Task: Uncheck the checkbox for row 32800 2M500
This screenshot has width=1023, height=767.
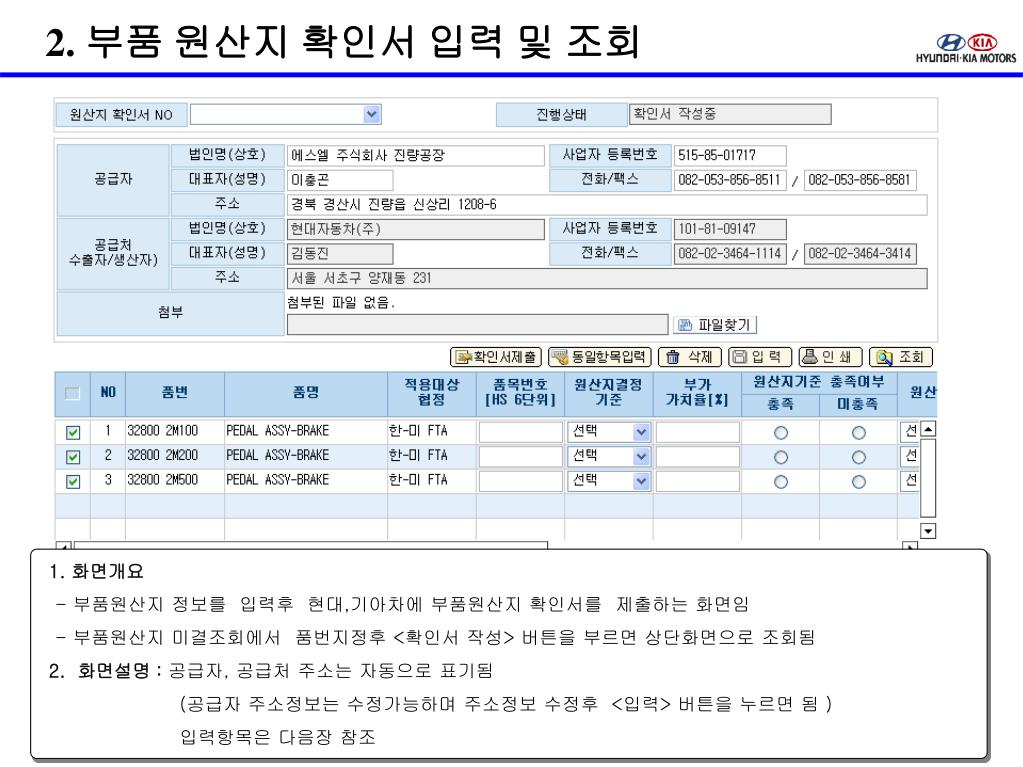Action: (x=73, y=482)
